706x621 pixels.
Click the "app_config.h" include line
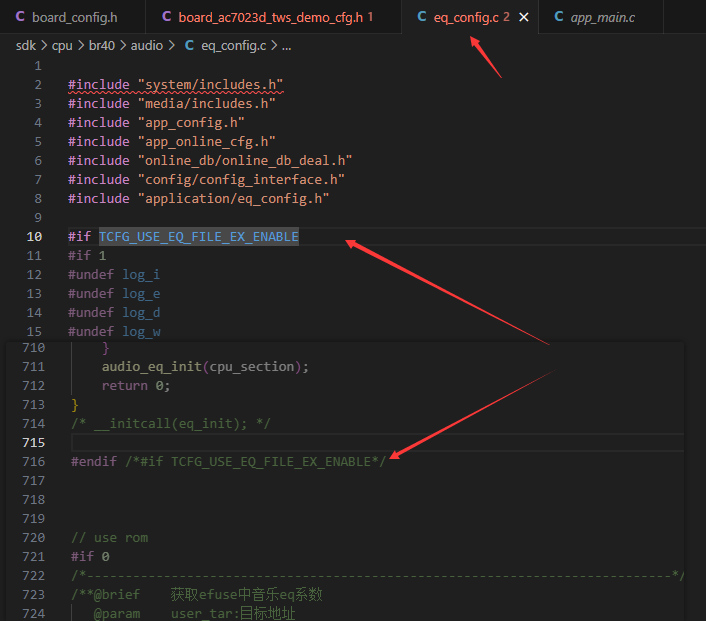[x=156, y=122]
